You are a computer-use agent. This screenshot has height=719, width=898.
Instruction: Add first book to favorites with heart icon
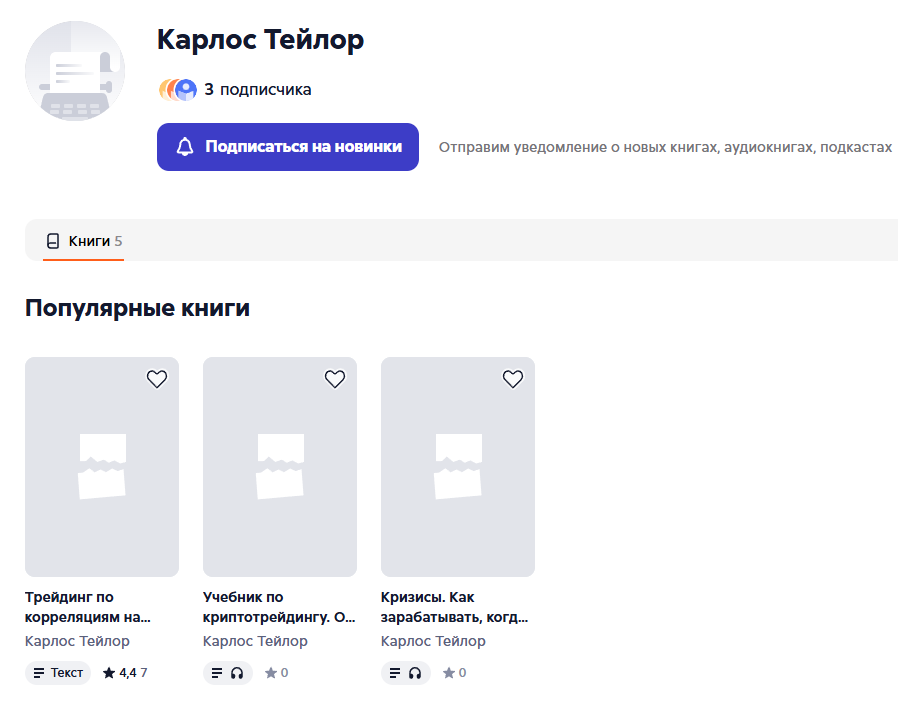157,379
